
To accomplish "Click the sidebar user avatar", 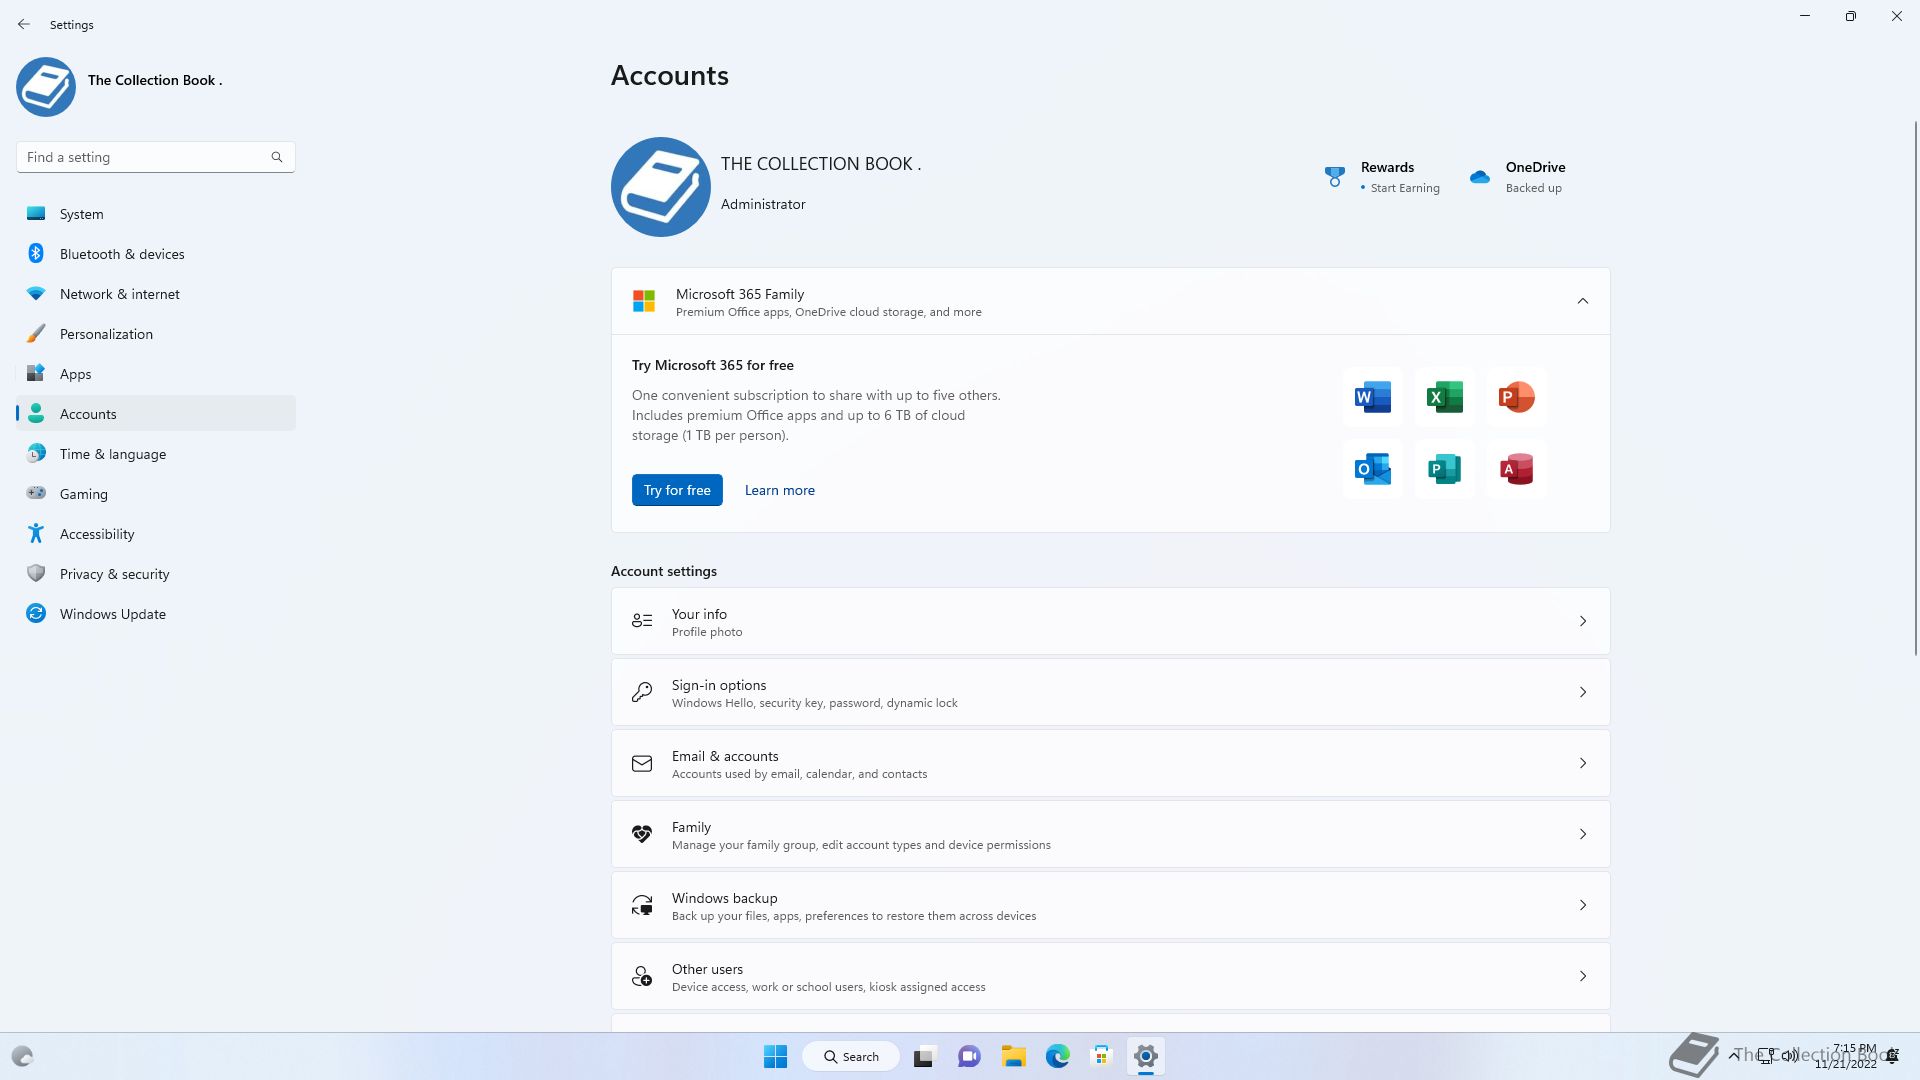I will coord(46,87).
